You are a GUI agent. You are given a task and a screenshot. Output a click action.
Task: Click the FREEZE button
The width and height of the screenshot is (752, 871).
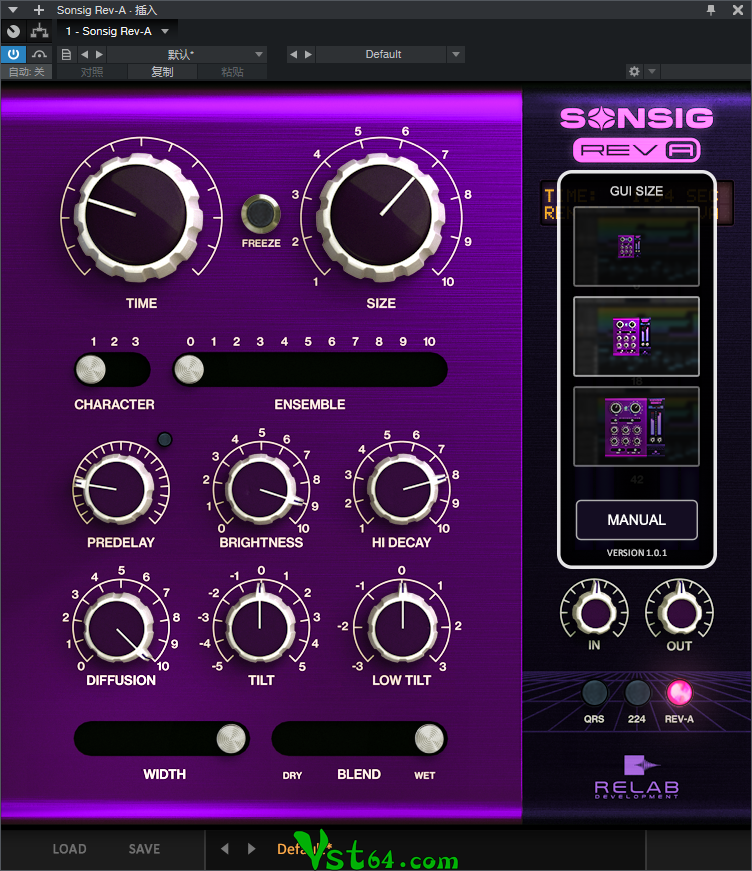[260, 213]
